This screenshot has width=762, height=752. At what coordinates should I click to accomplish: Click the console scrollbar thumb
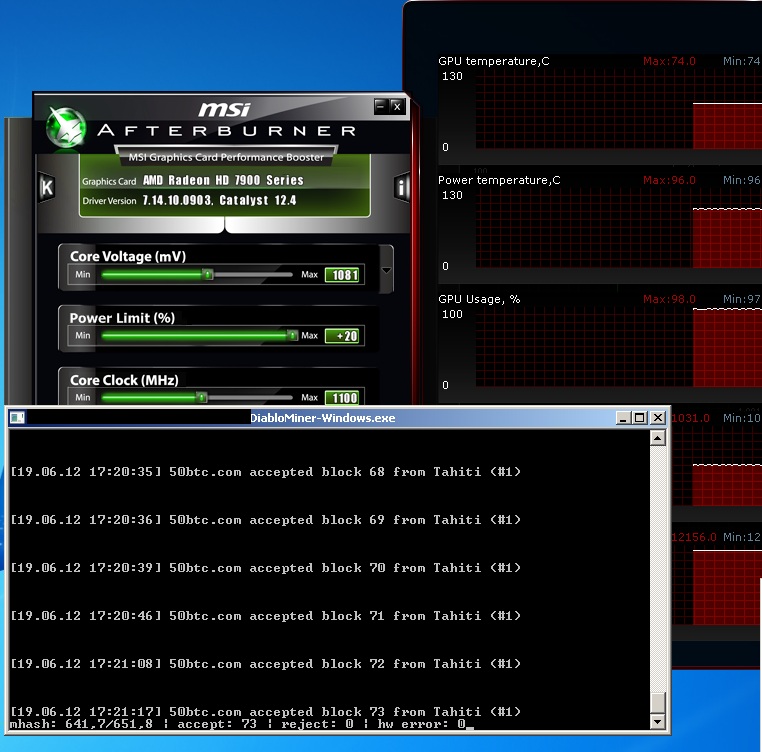pyautogui.click(x=658, y=702)
